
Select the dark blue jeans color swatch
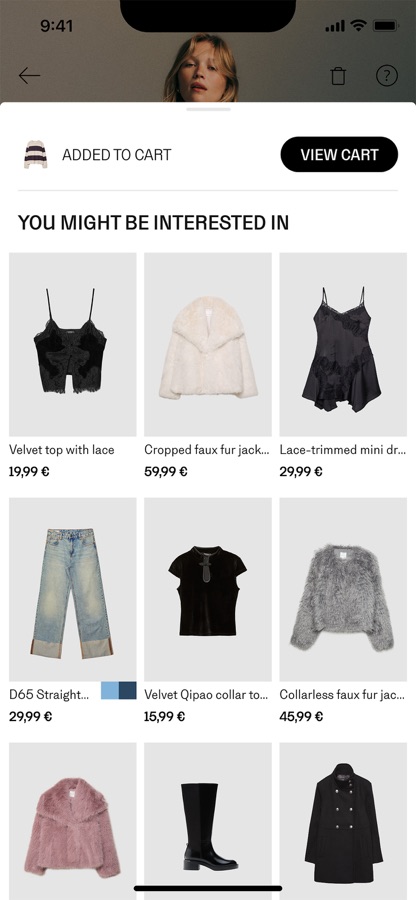tap(127, 690)
